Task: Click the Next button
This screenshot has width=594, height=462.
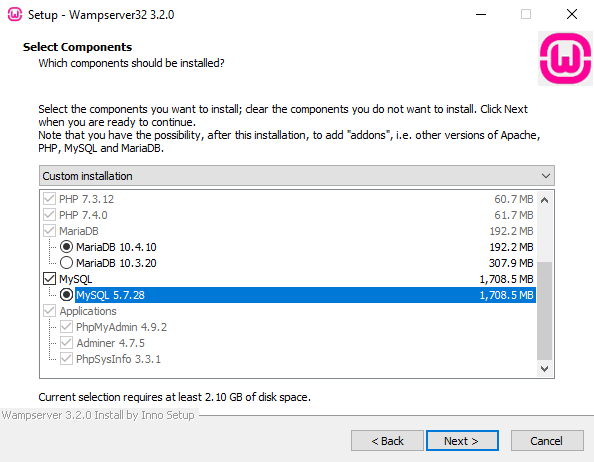Action: [462, 441]
